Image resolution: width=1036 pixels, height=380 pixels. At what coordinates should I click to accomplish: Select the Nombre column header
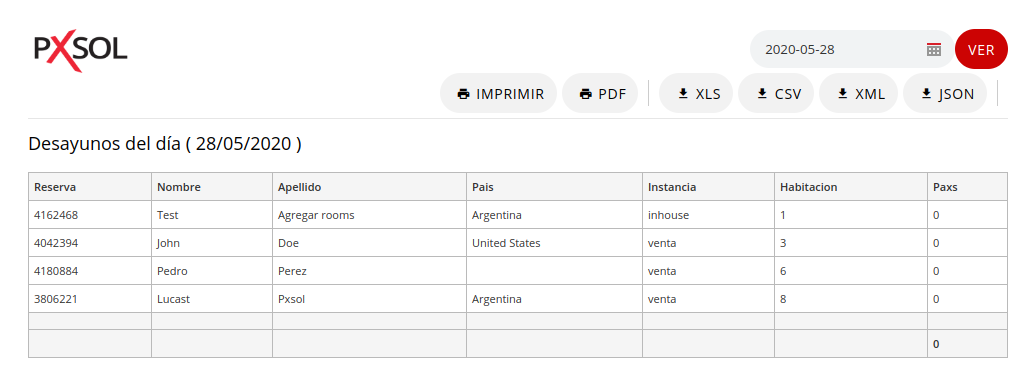(178, 187)
